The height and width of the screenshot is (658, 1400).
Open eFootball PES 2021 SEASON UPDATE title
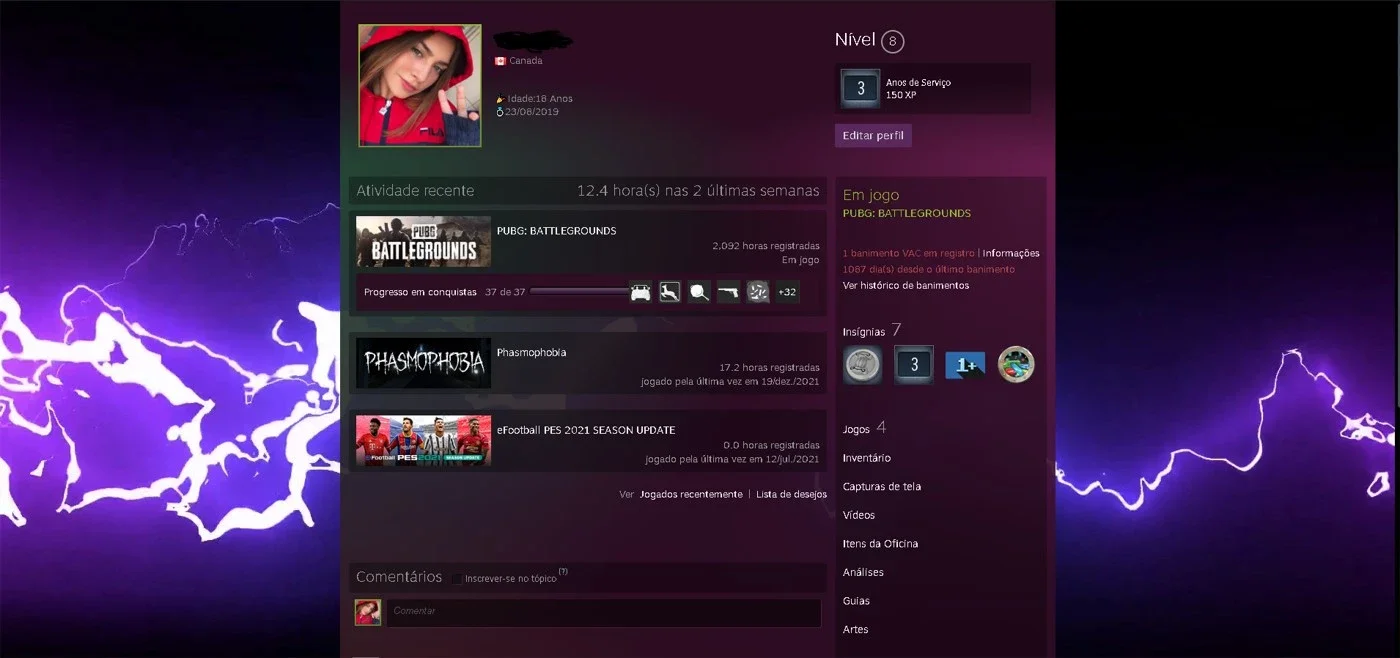coord(586,430)
